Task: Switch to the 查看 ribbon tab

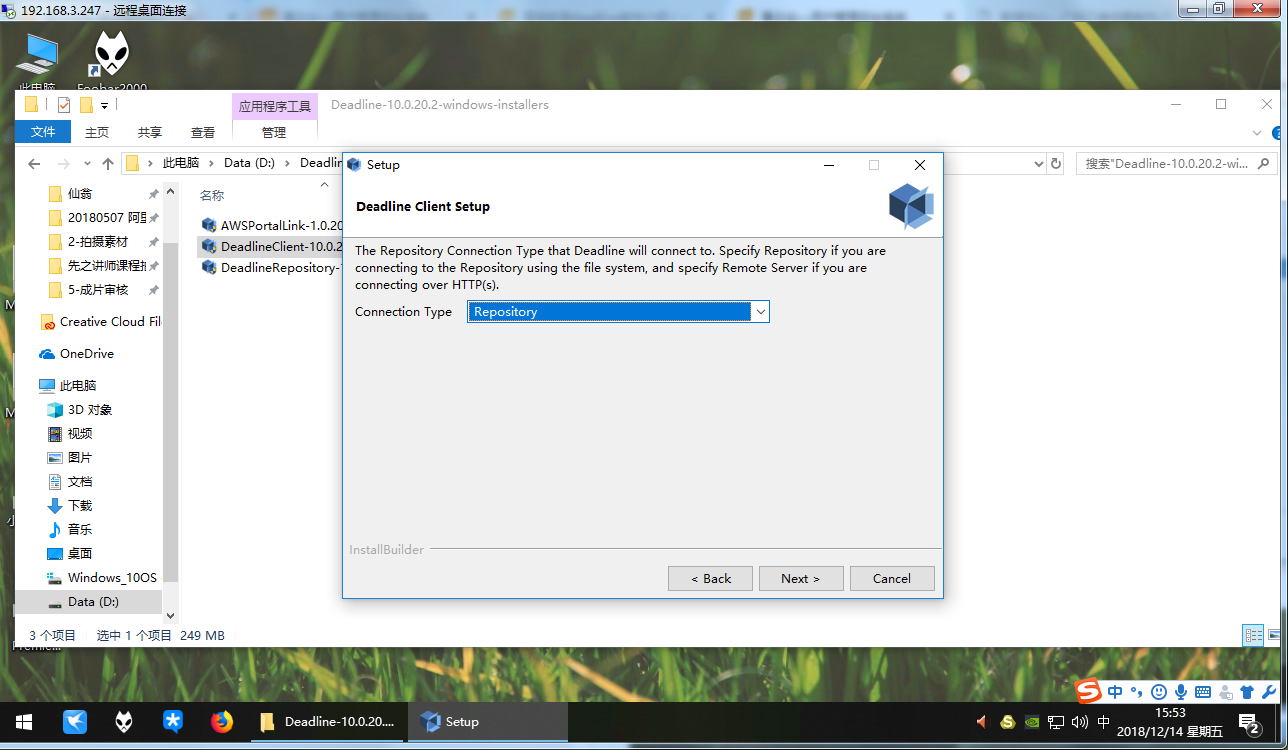Action: pos(203,132)
